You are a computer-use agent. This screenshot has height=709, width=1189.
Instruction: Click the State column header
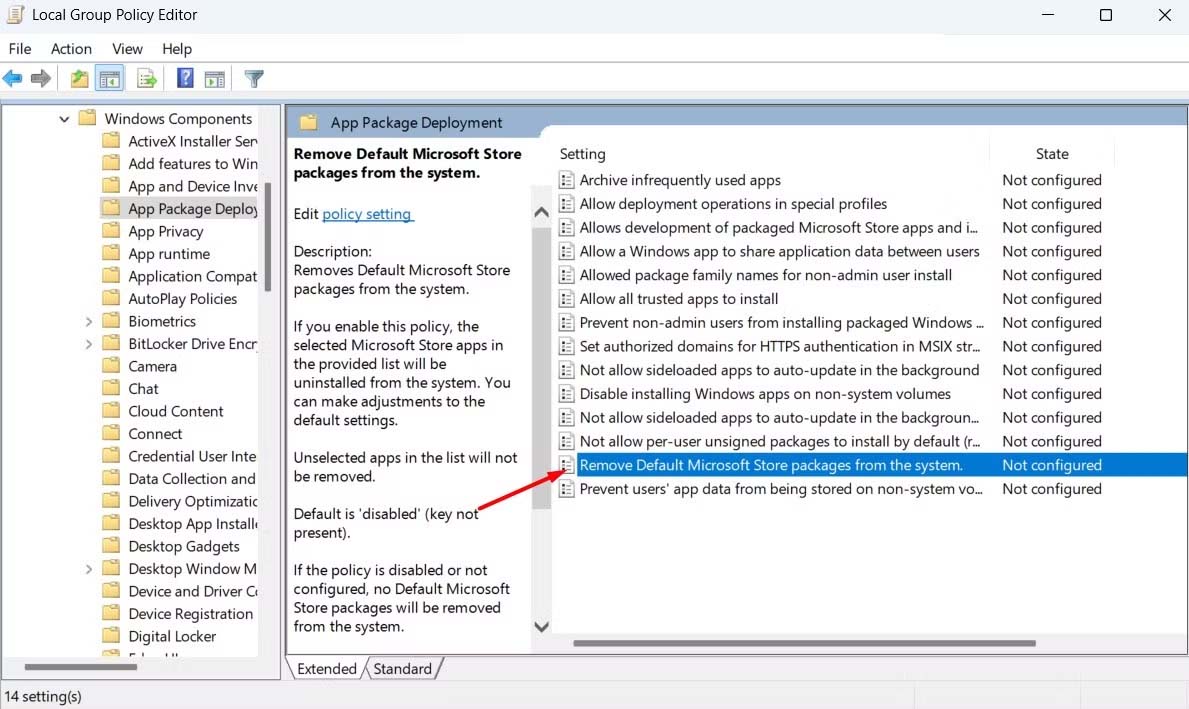click(x=1052, y=154)
